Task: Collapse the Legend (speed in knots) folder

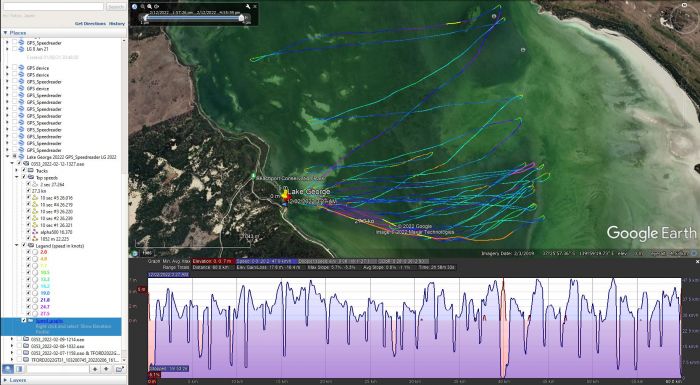Action: pos(17,246)
